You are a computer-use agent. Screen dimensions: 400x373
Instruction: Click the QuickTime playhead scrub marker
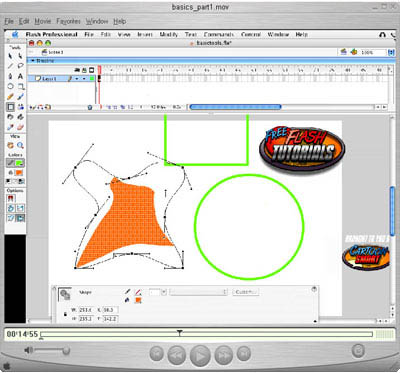180,333
